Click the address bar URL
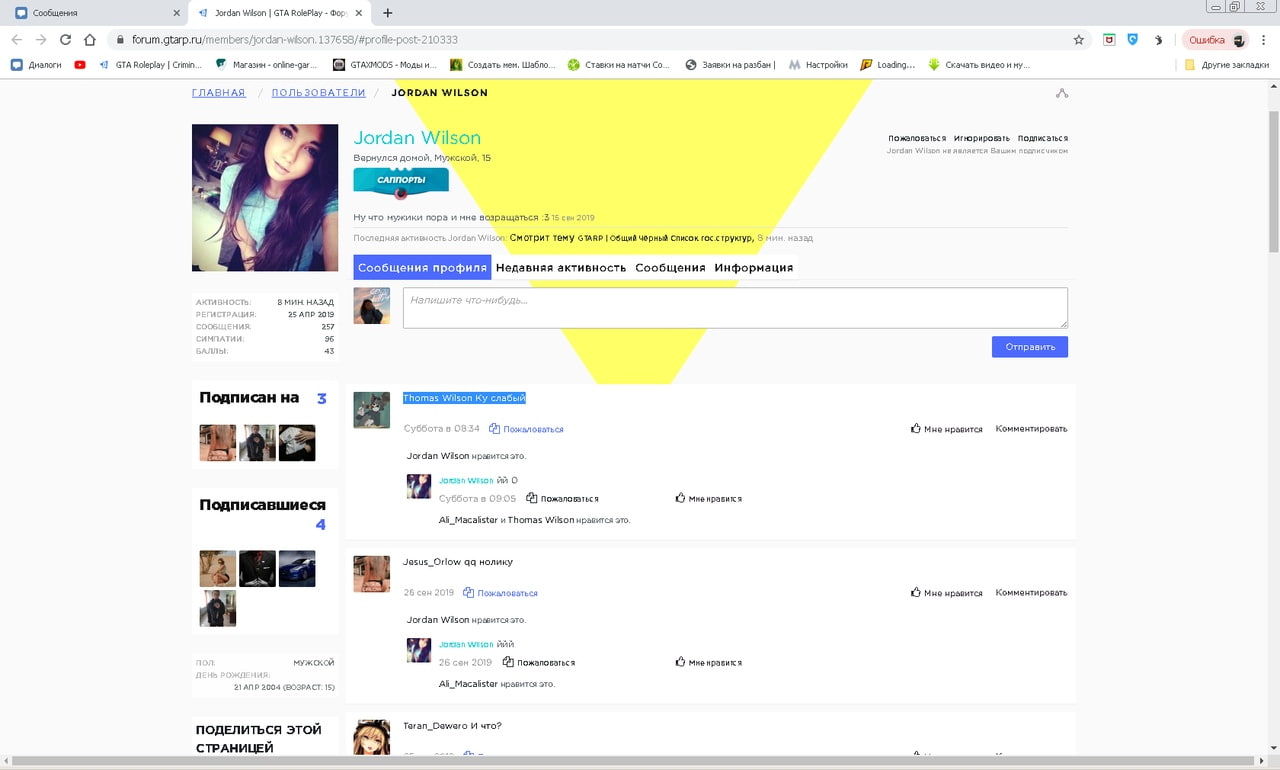Screen dimensions: 1280x770 pyautogui.click(x=295, y=40)
